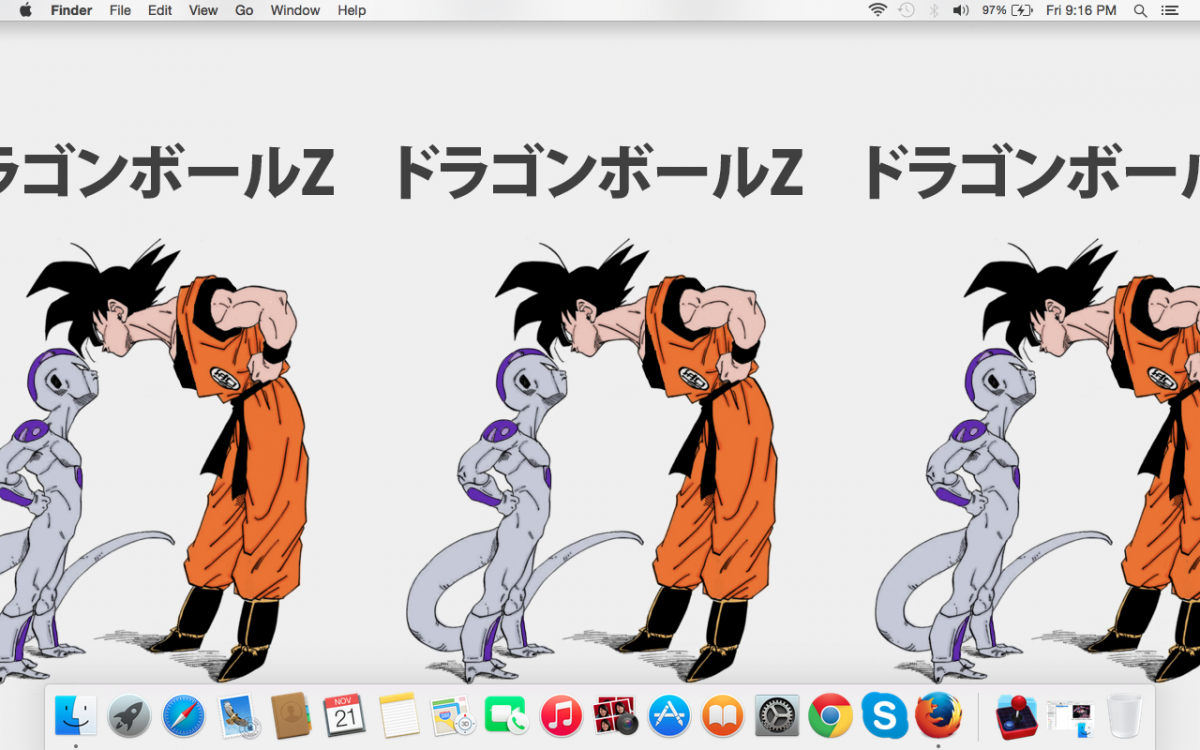Open Launchpad from the dock

pos(129,716)
